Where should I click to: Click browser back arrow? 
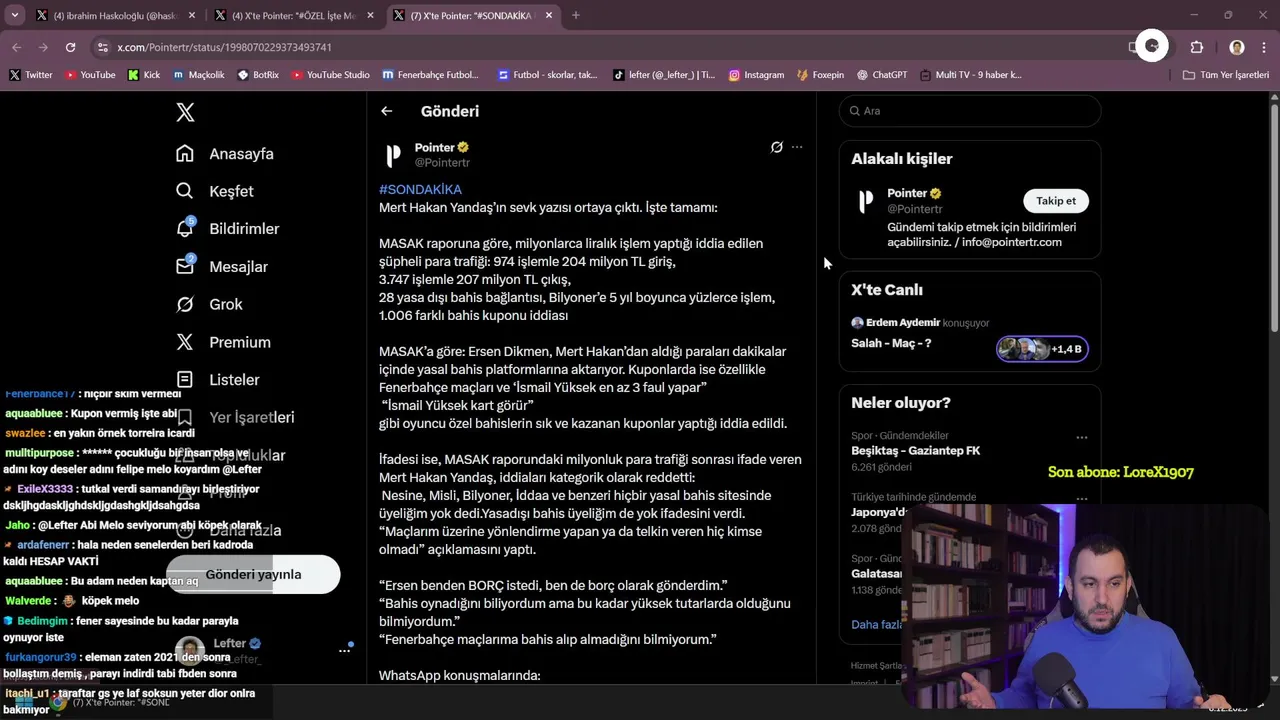pos(17,47)
